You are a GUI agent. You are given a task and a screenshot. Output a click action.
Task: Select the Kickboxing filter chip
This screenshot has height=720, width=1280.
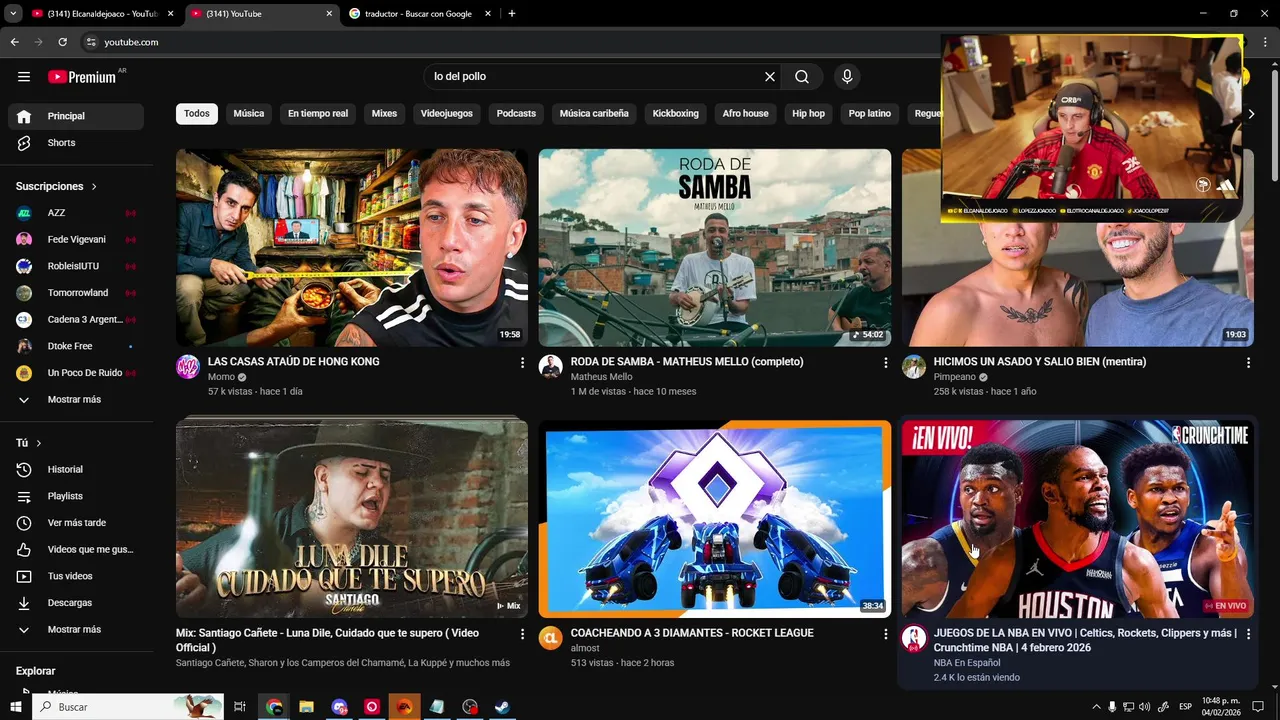(676, 114)
